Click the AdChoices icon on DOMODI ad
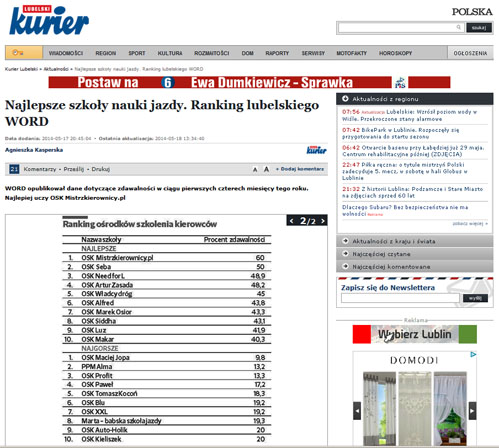 [473, 354]
